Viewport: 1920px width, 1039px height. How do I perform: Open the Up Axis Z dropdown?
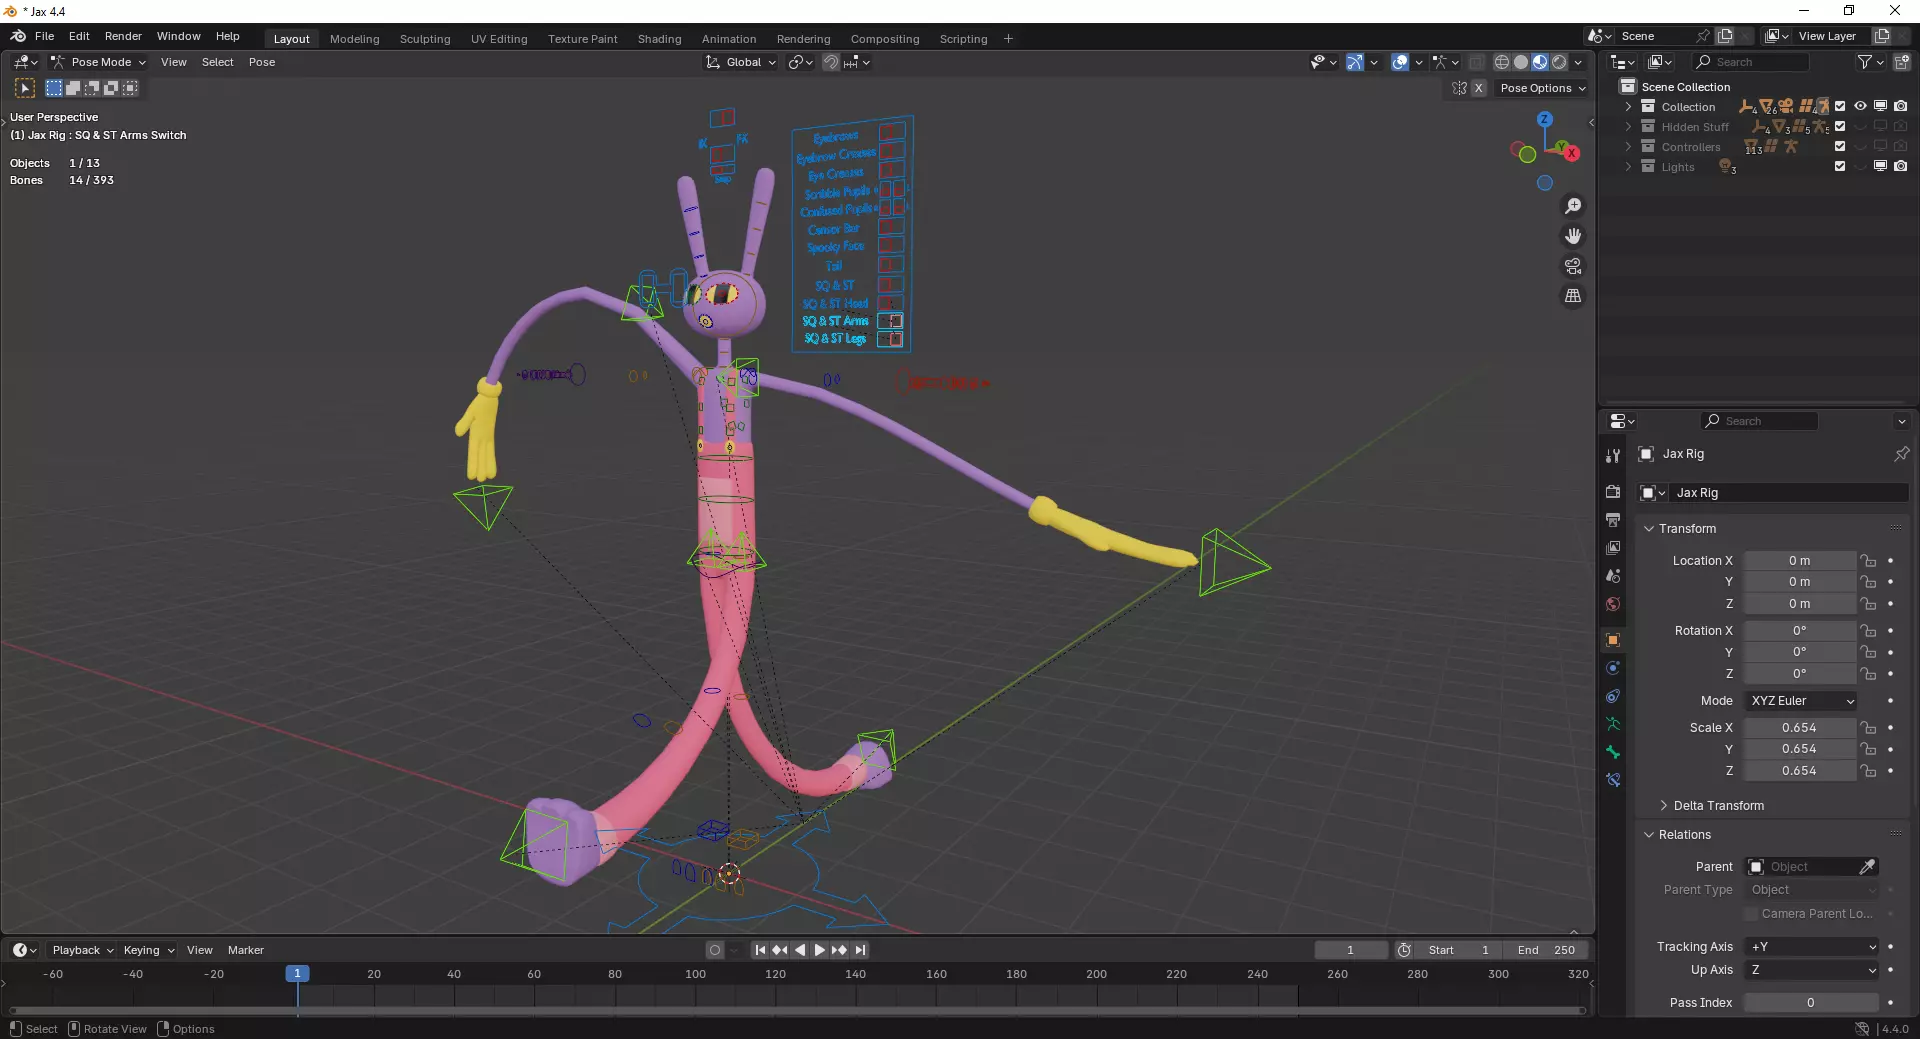pyautogui.click(x=1813, y=970)
